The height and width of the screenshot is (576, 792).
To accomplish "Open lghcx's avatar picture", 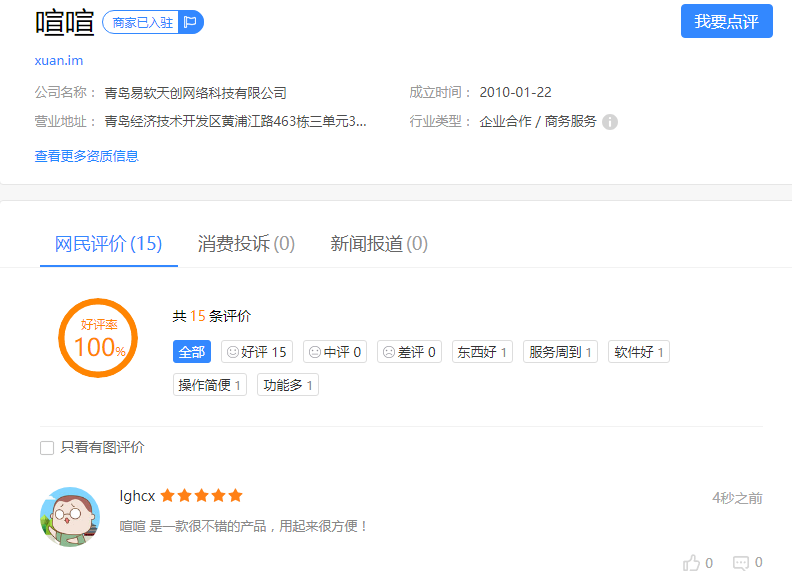I will 70,517.
